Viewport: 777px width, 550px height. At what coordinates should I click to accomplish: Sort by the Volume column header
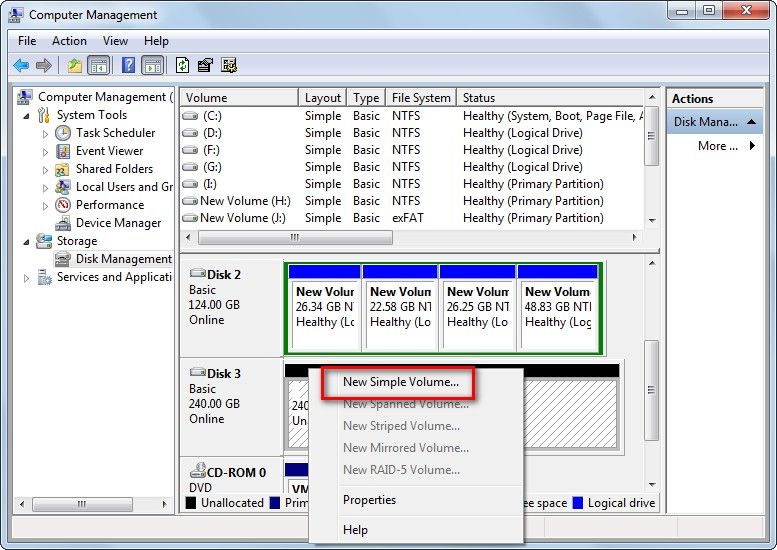point(239,98)
